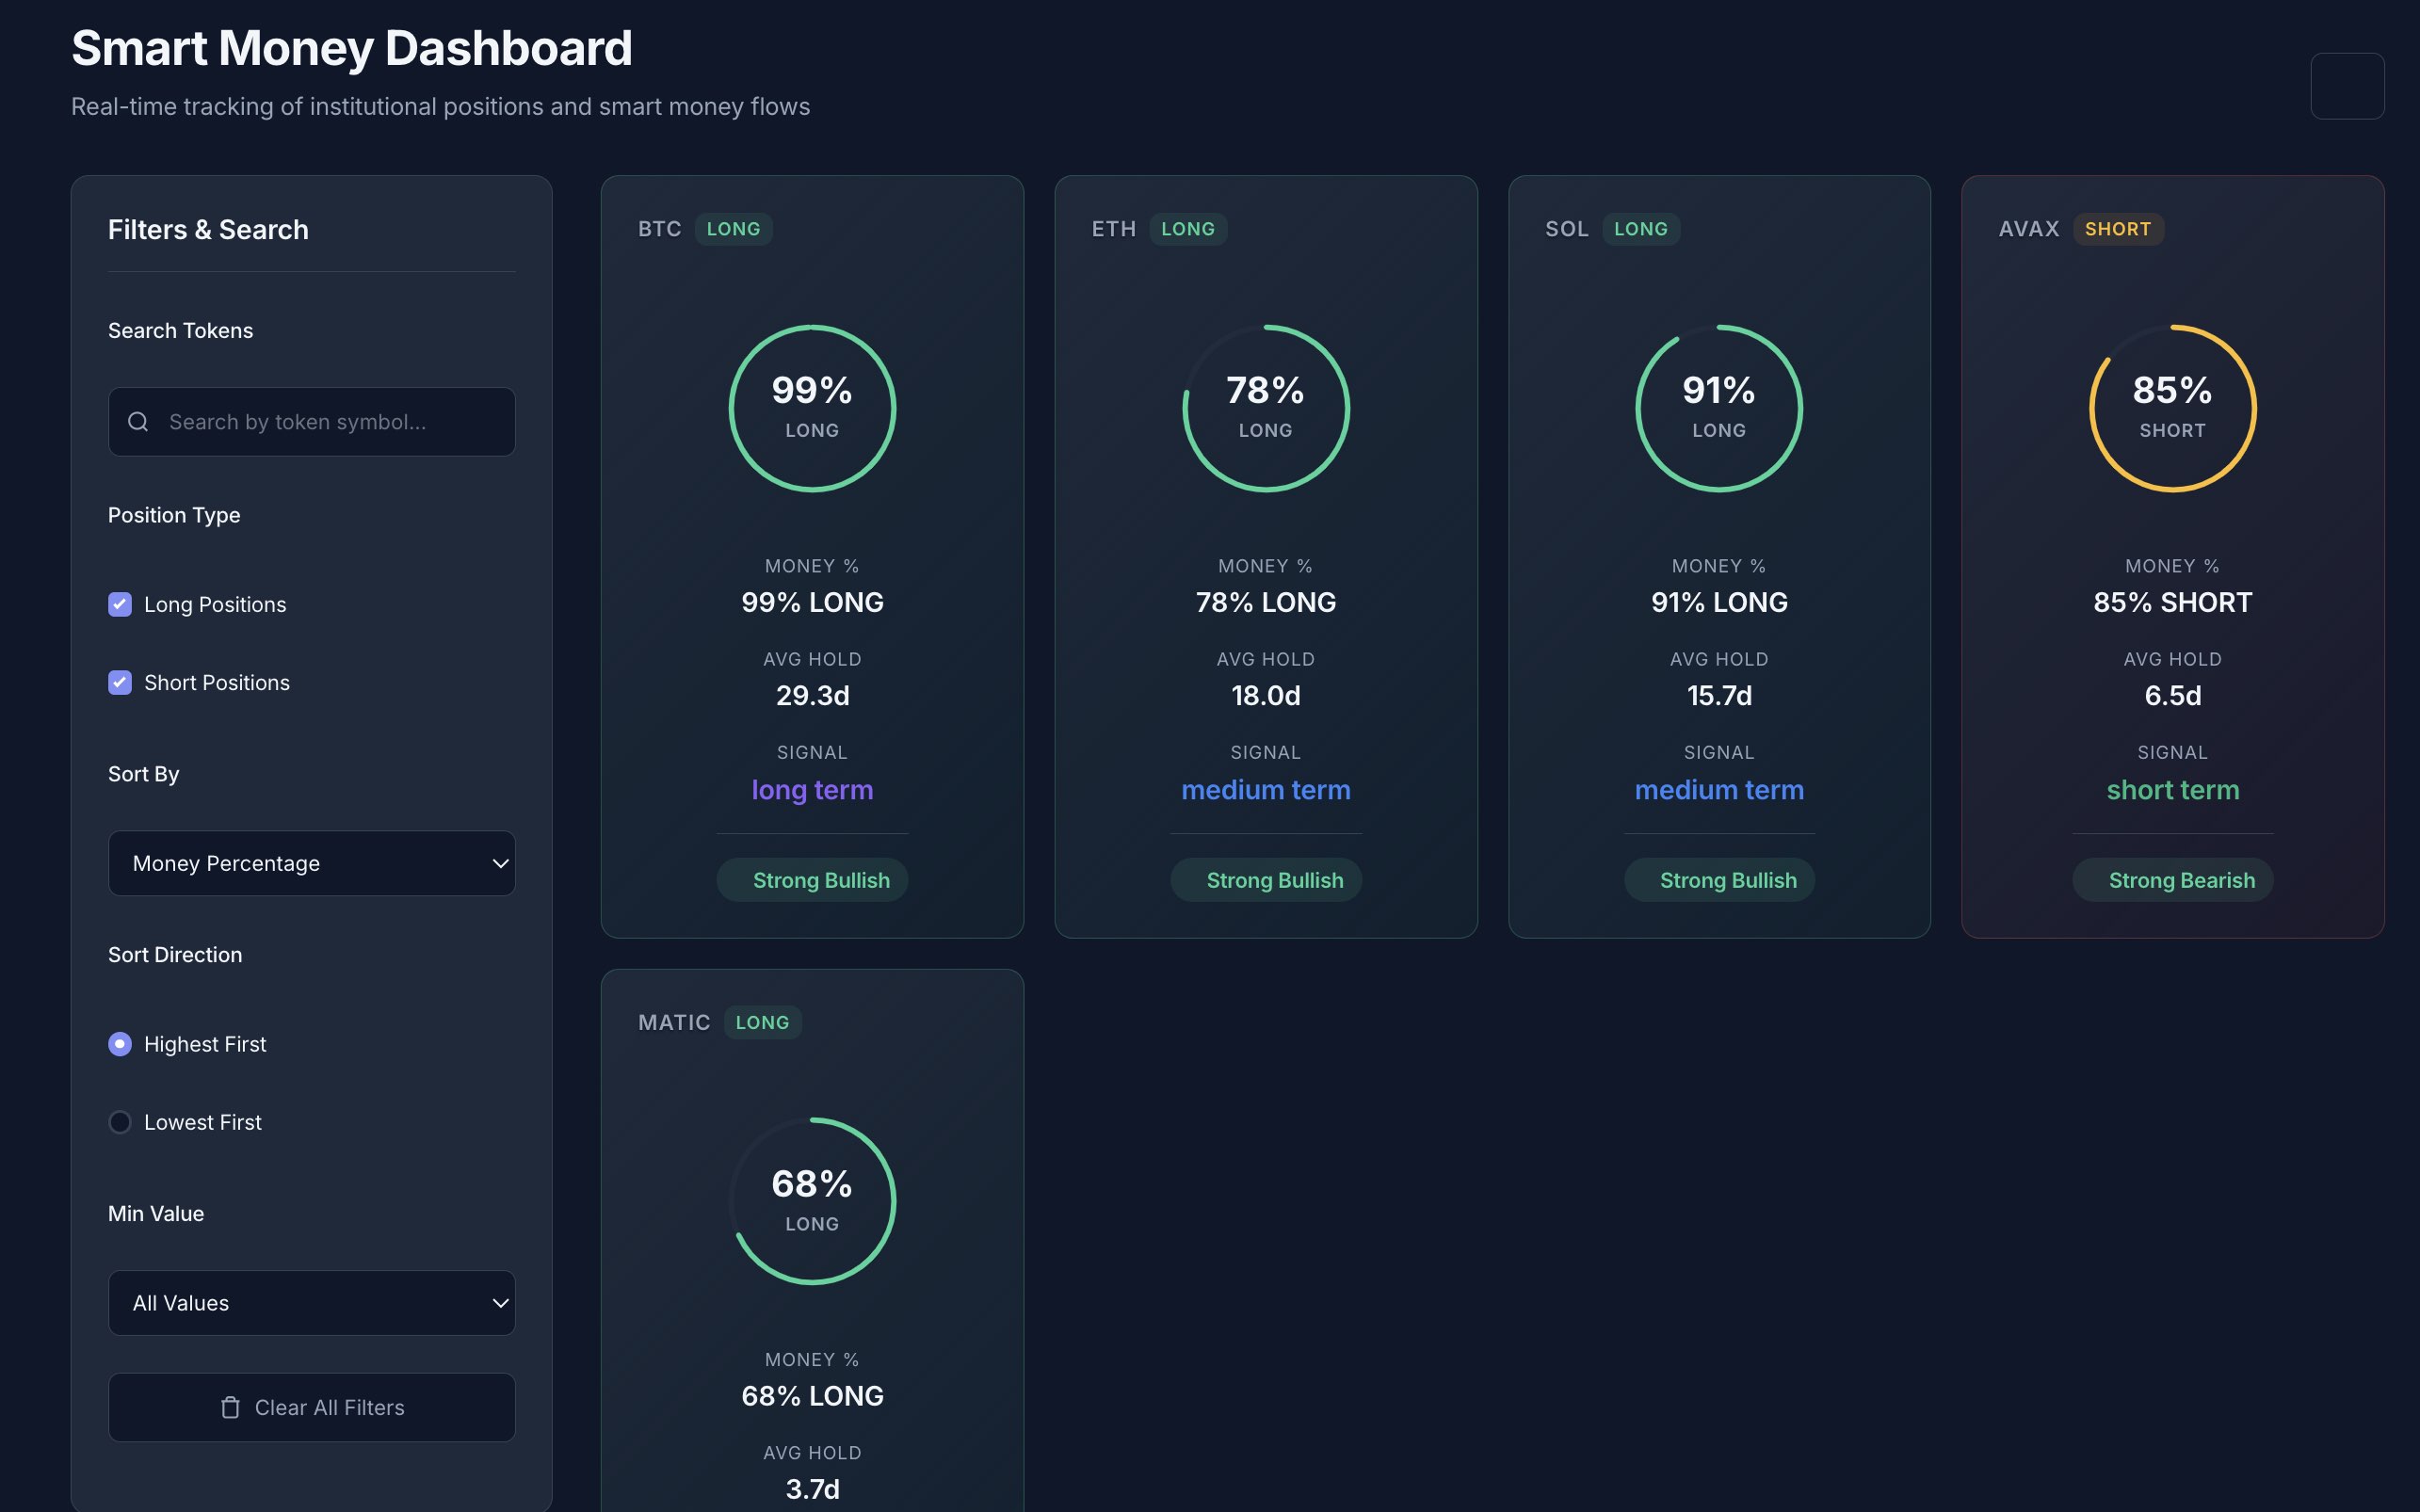2420x1512 pixels.
Task: Click the trash icon in Clear All Filters
Action: [232, 1407]
